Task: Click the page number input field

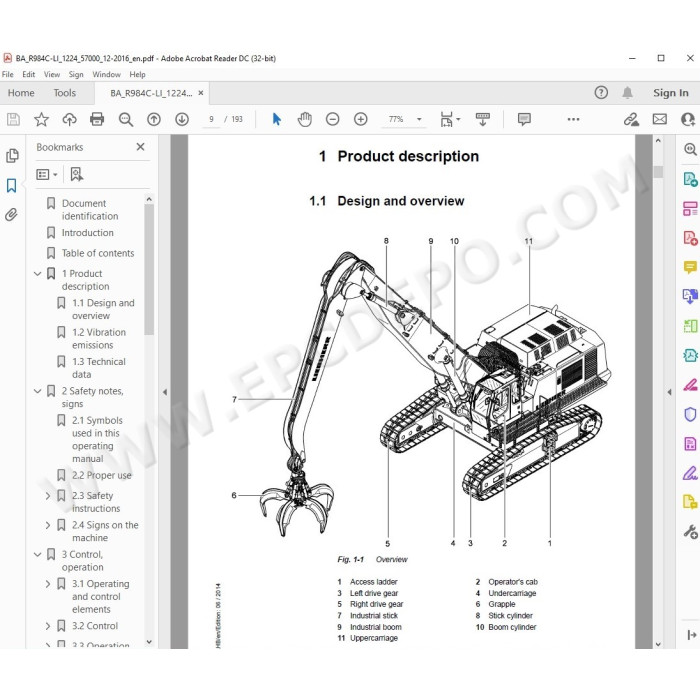Action: click(211, 119)
